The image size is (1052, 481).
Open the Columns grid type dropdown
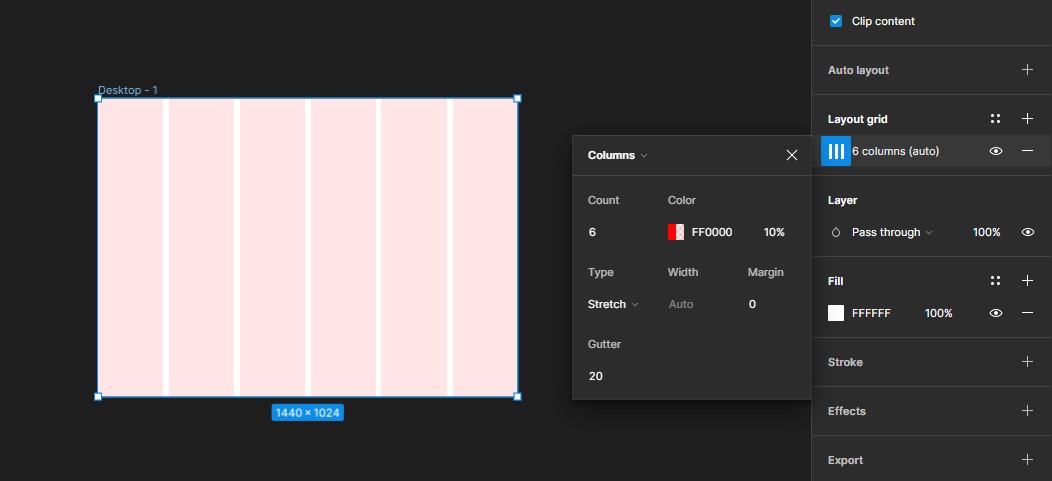click(x=617, y=156)
